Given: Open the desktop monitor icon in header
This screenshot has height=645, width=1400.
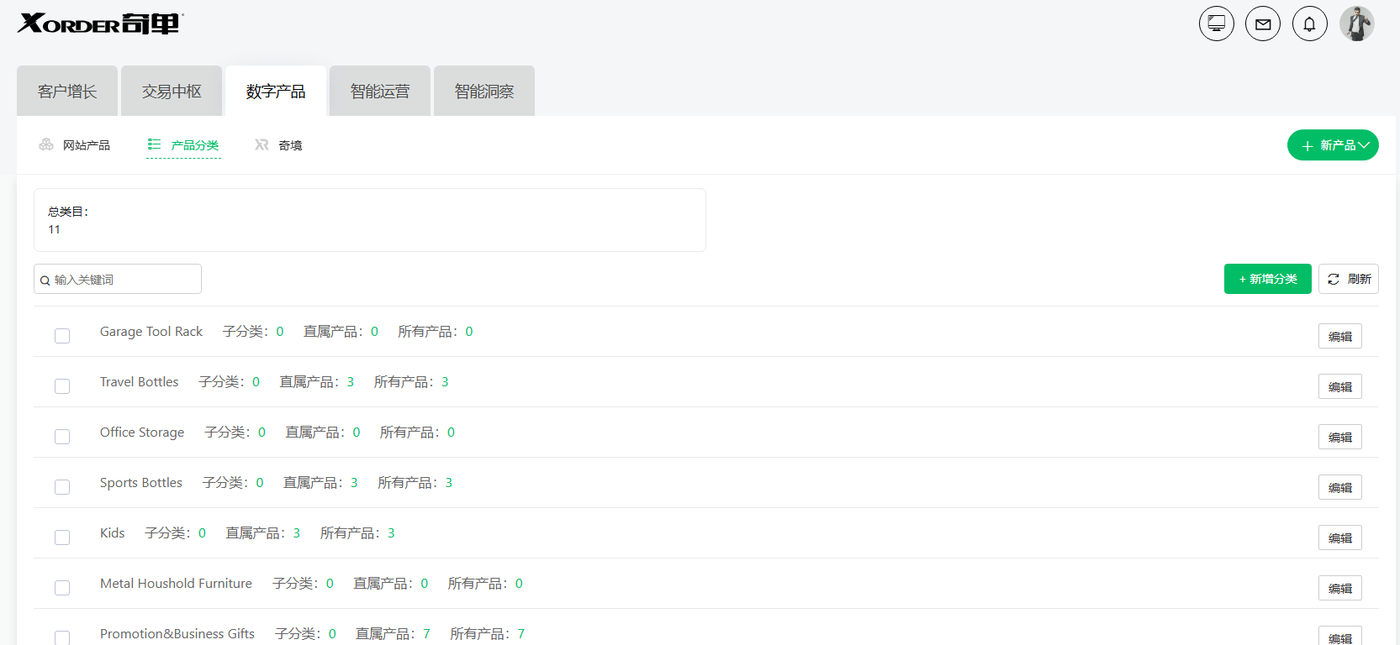Looking at the screenshot, I should click(x=1216, y=24).
